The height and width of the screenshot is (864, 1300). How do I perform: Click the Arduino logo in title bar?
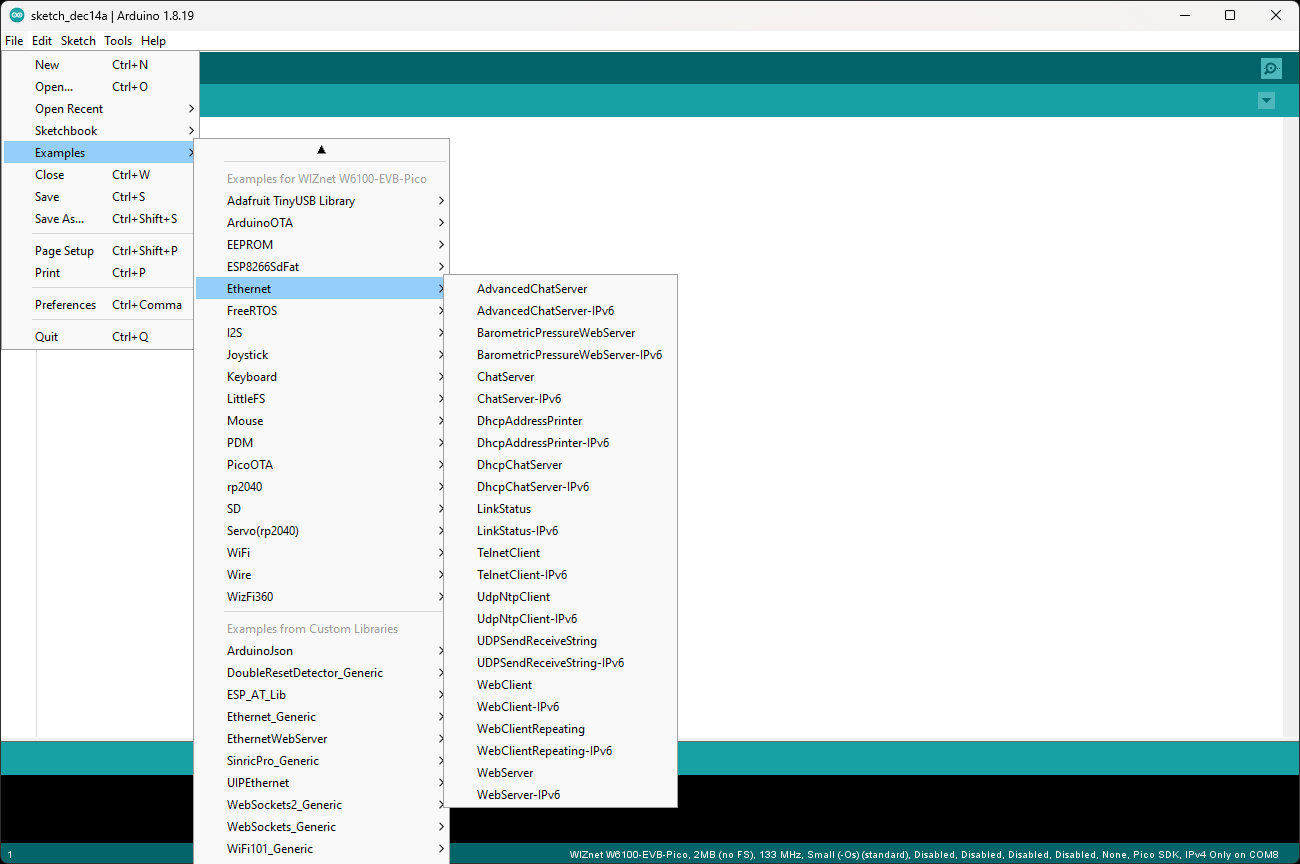(17, 15)
